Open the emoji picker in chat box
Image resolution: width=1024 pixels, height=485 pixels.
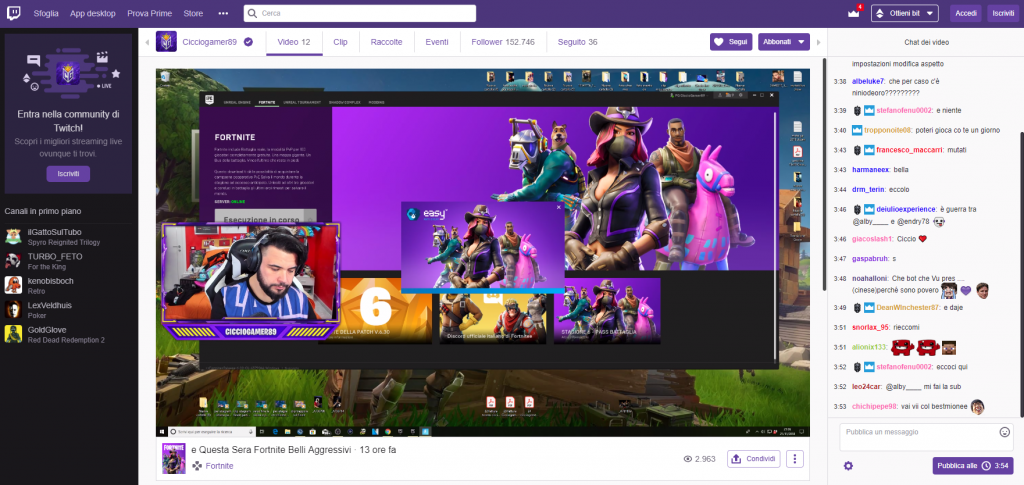click(x=1004, y=432)
